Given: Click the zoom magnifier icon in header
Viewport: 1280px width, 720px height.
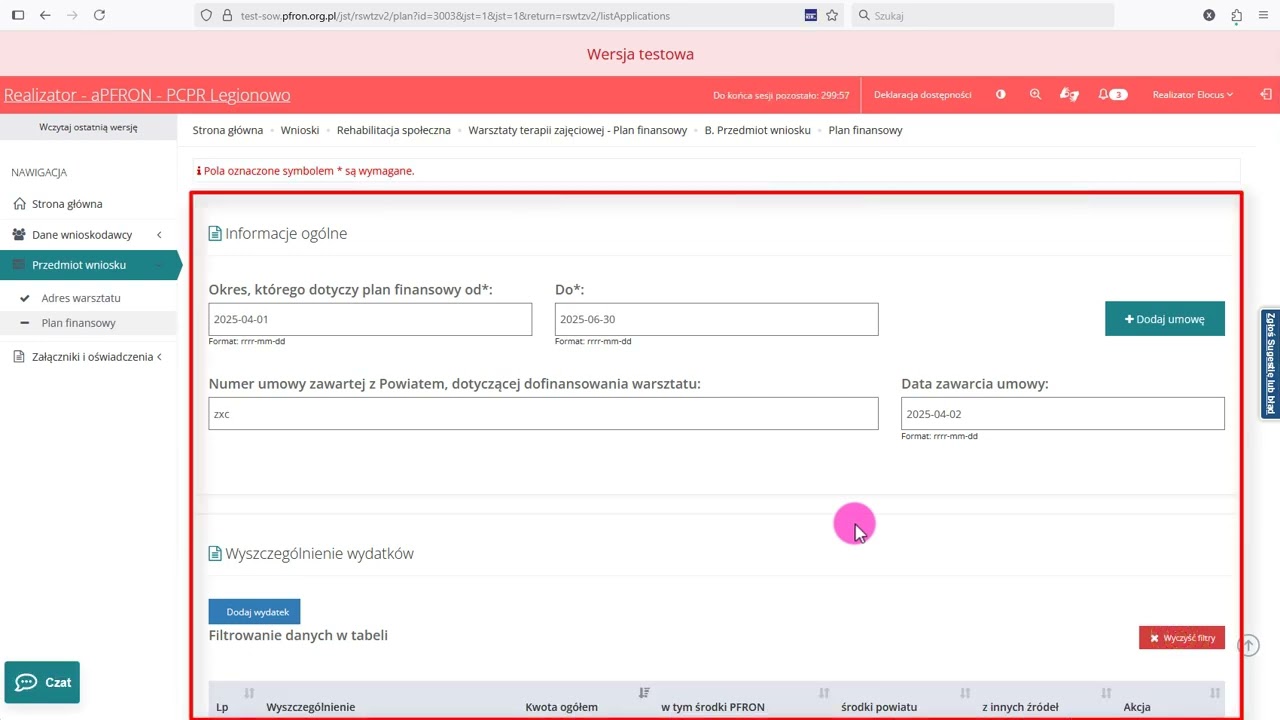Looking at the screenshot, I should click(1035, 95).
